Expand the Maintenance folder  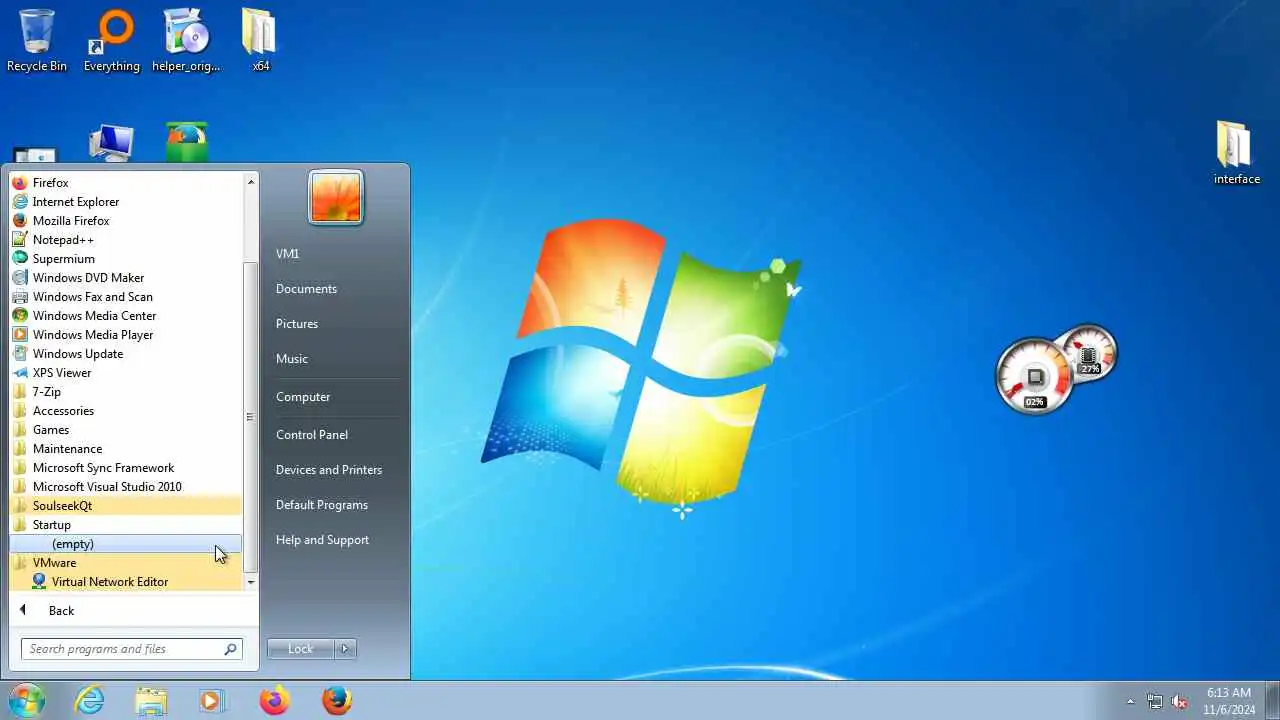click(125, 449)
